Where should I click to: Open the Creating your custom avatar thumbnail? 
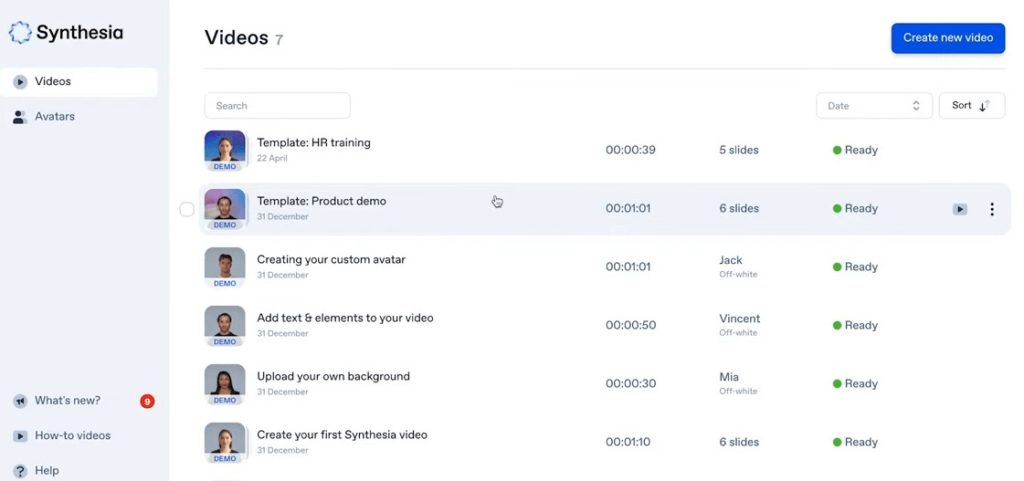(225, 267)
